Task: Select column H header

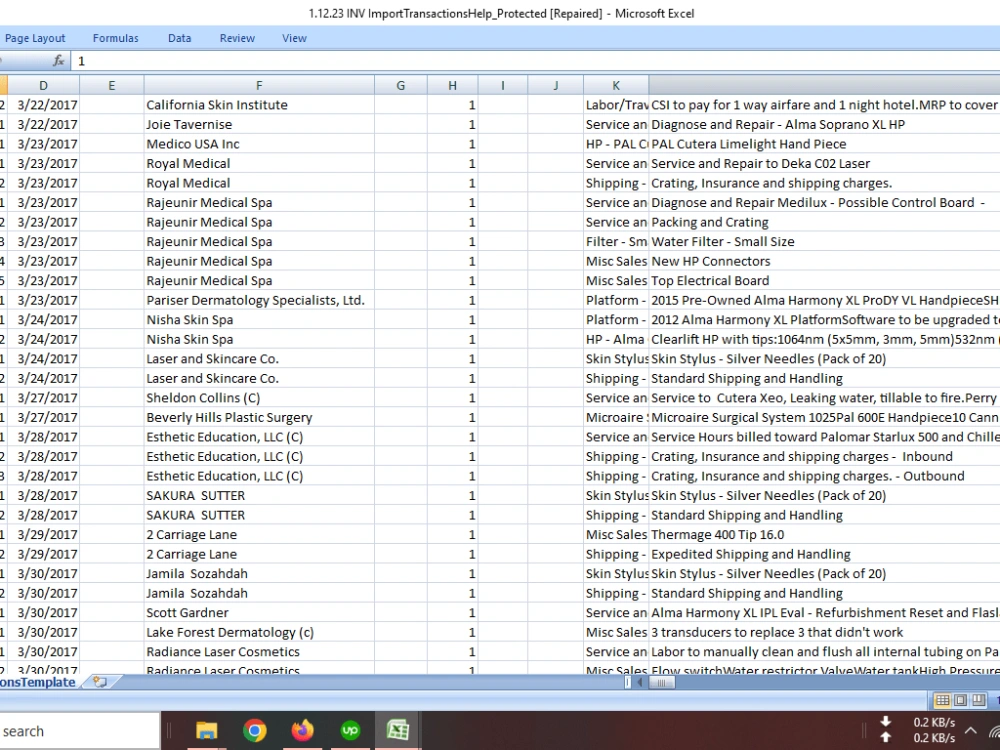Action: (452, 85)
